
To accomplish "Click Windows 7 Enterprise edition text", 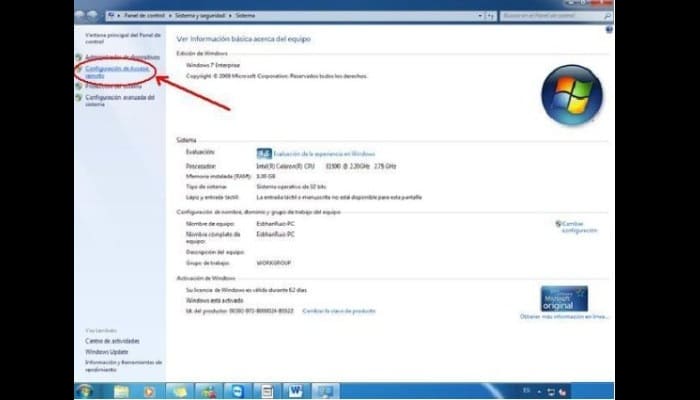I will [213, 65].
